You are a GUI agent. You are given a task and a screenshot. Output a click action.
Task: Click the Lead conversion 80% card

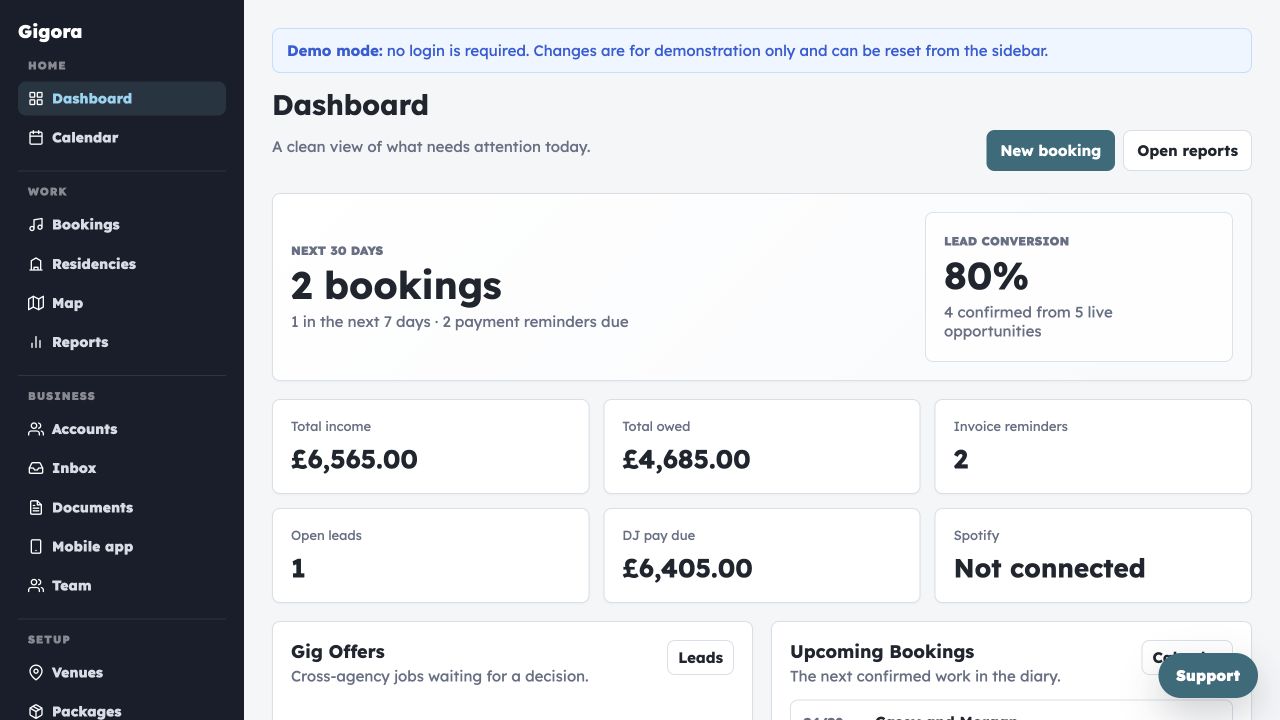pos(1079,287)
